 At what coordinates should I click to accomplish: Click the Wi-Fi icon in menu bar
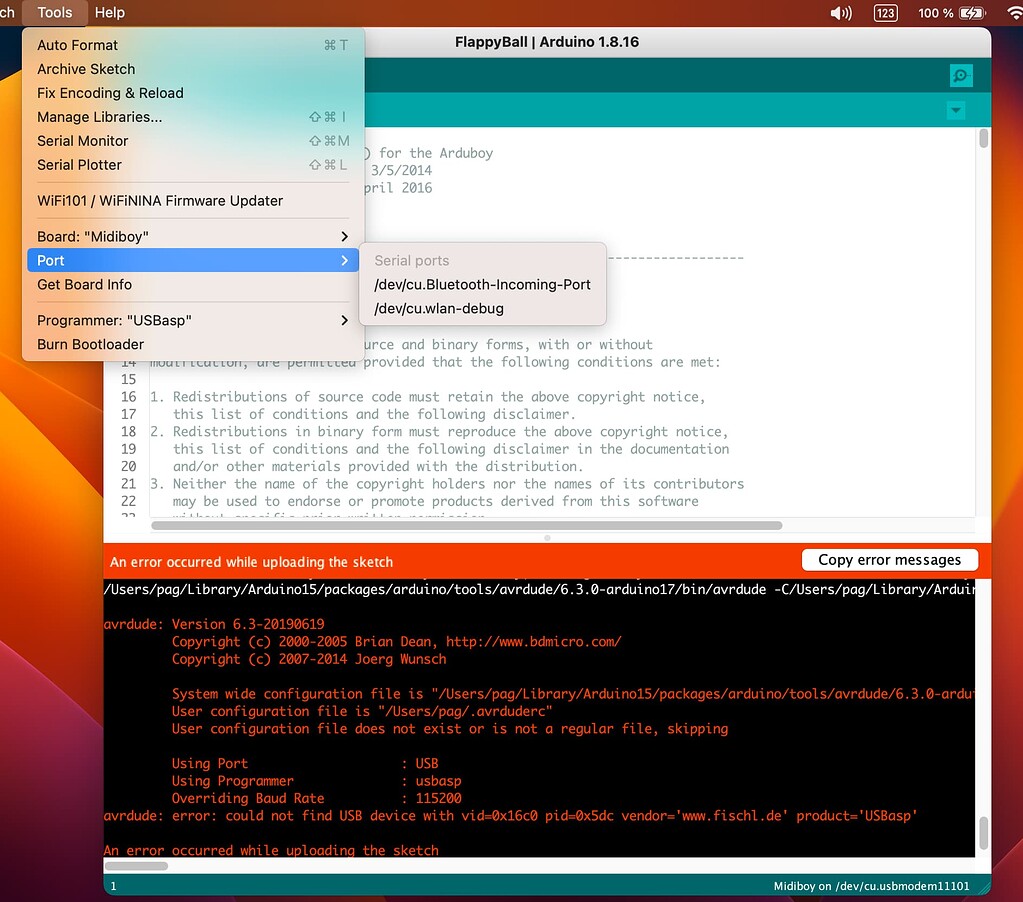[x=1015, y=13]
